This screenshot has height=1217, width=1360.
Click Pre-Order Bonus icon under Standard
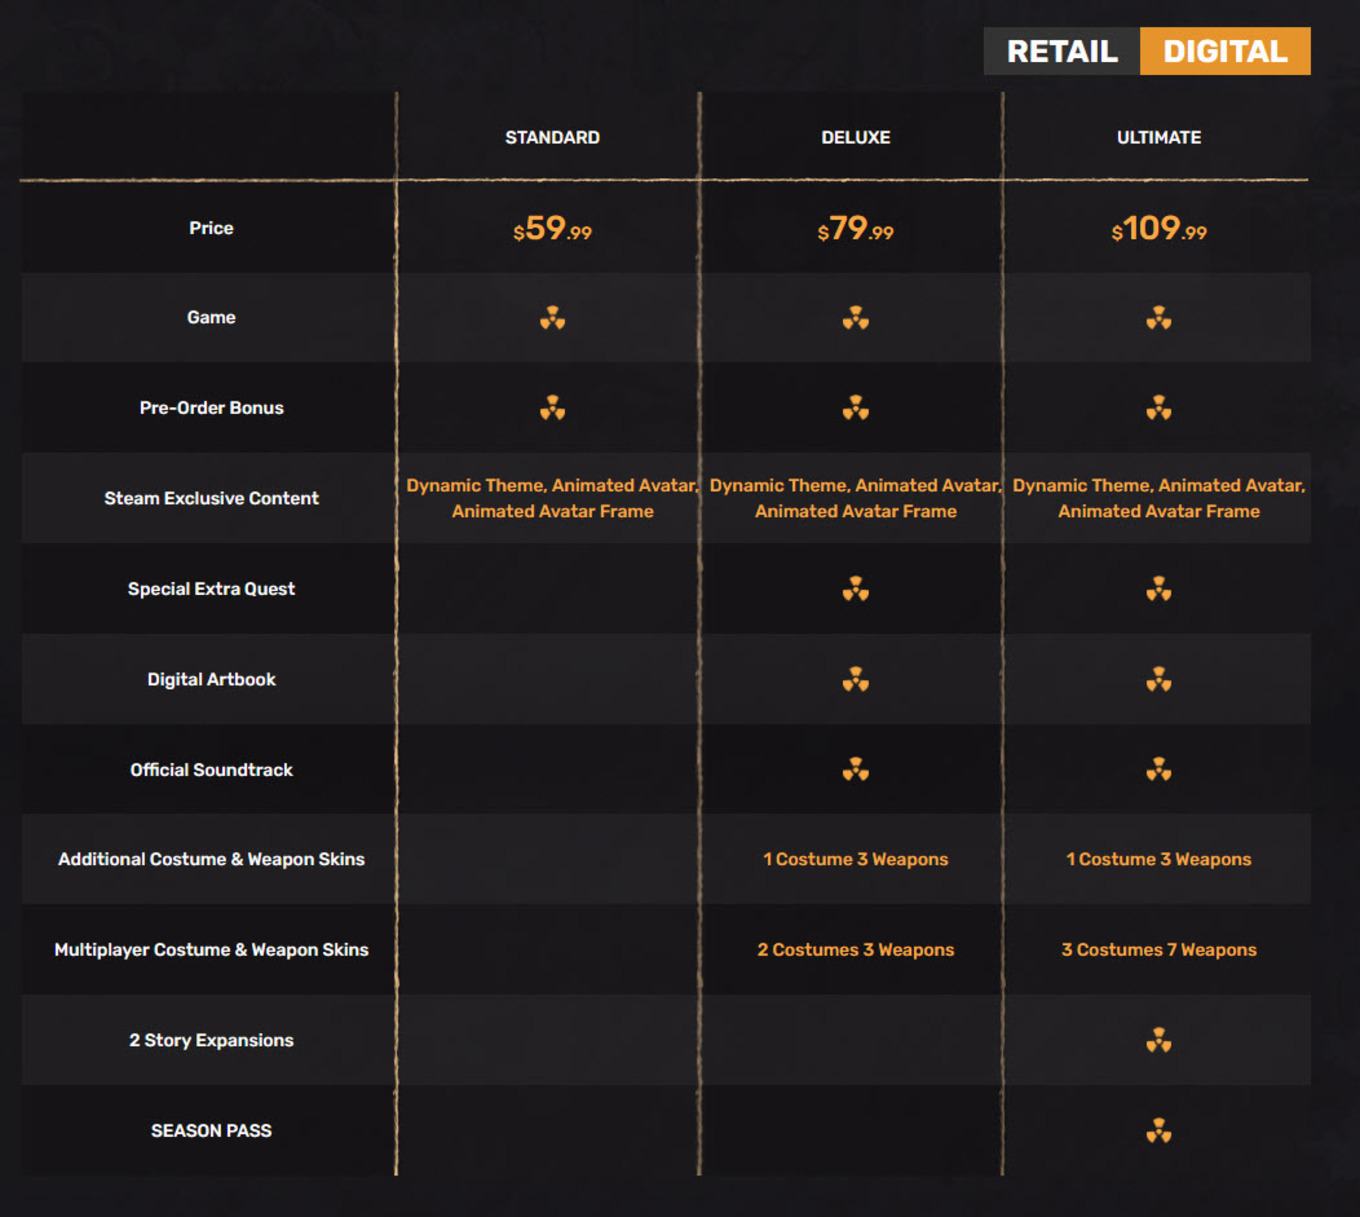pos(552,408)
